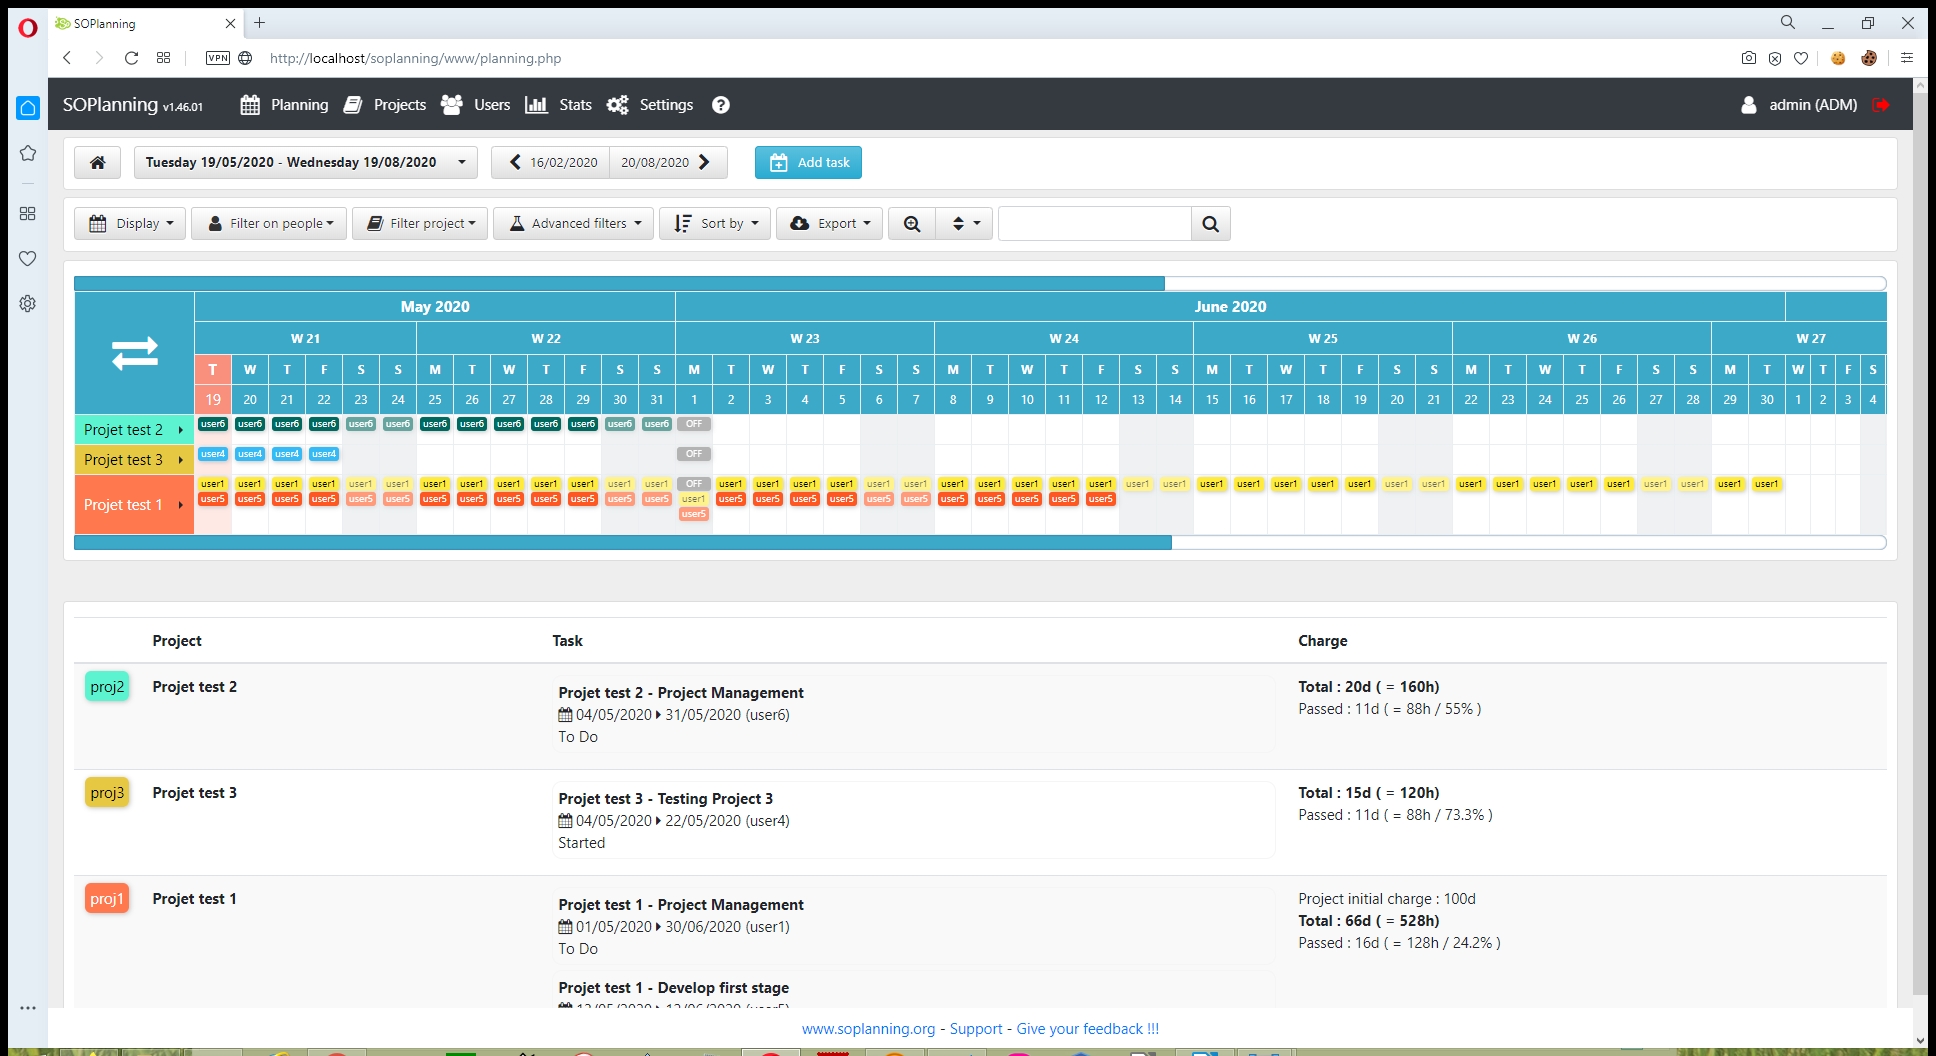Click the top horizontal timeline scrollbar
Viewport: 1936px width, 1056px height.
[620, 284]
